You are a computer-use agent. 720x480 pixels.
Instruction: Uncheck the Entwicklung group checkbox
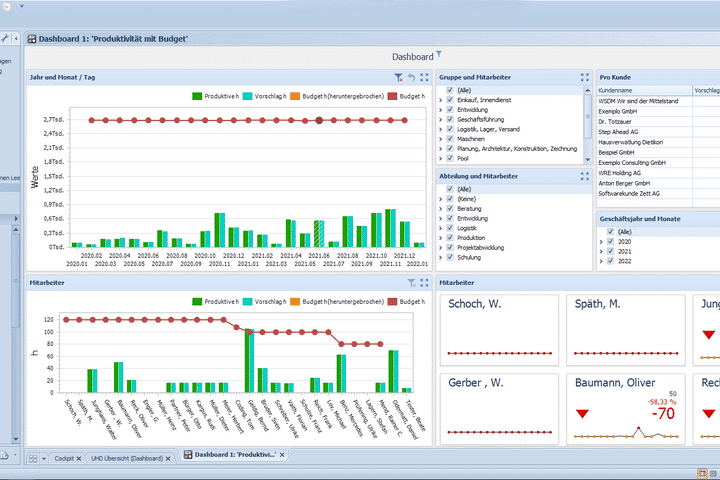click(x=450, y=108)
